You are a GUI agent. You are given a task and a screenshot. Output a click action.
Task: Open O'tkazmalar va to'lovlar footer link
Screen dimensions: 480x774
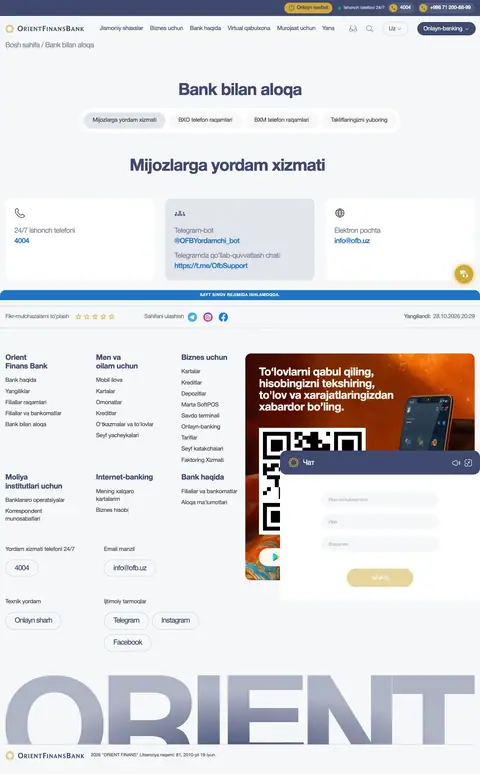124,425
